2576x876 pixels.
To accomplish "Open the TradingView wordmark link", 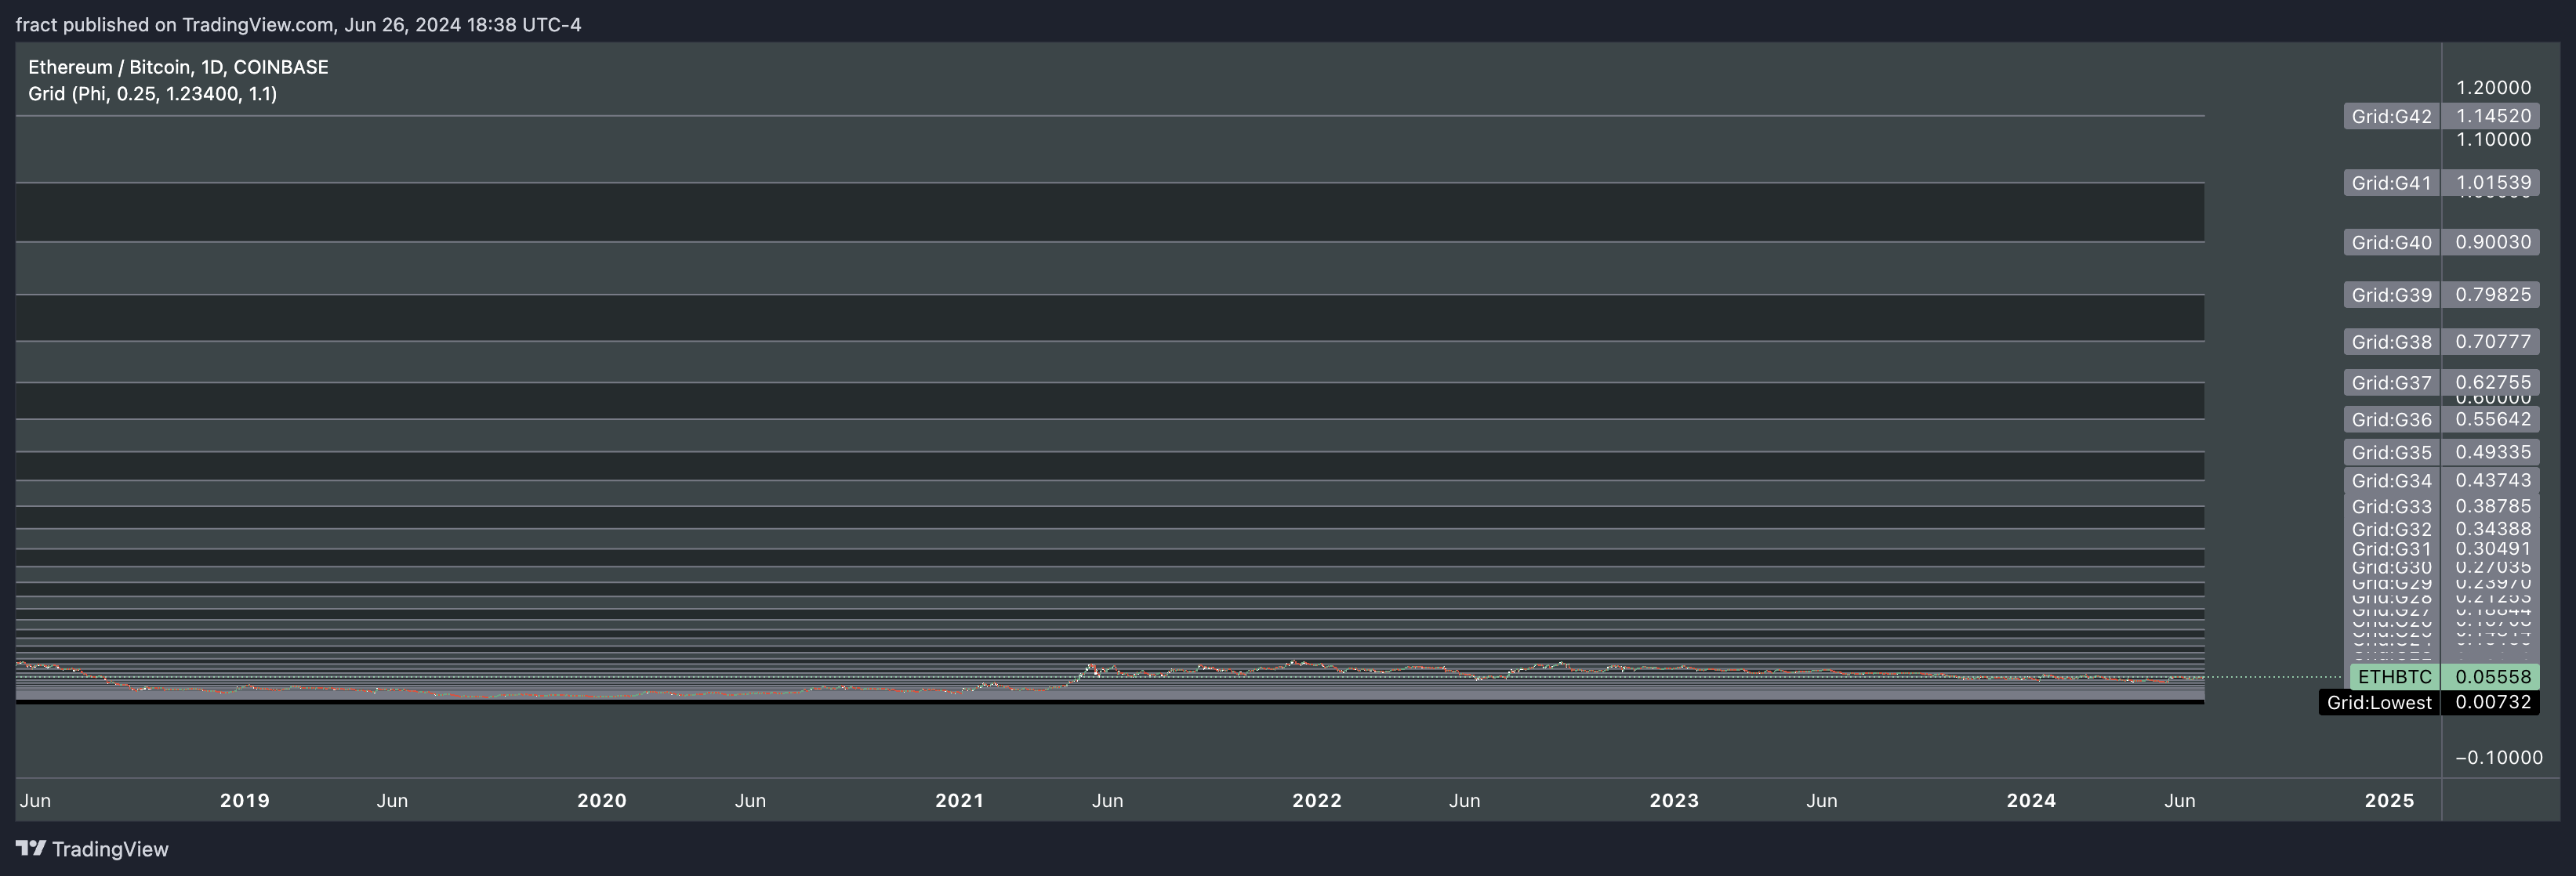I will [x=110, y=849].
